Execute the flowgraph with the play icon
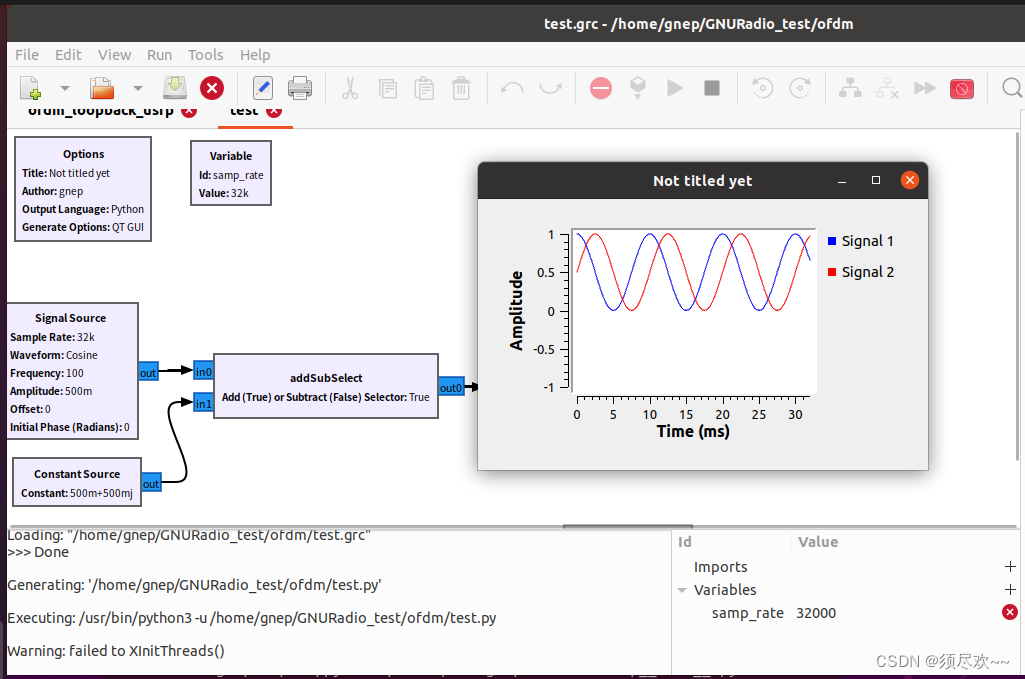This screenshot has height=679, width=1025. tap(674, 88)
